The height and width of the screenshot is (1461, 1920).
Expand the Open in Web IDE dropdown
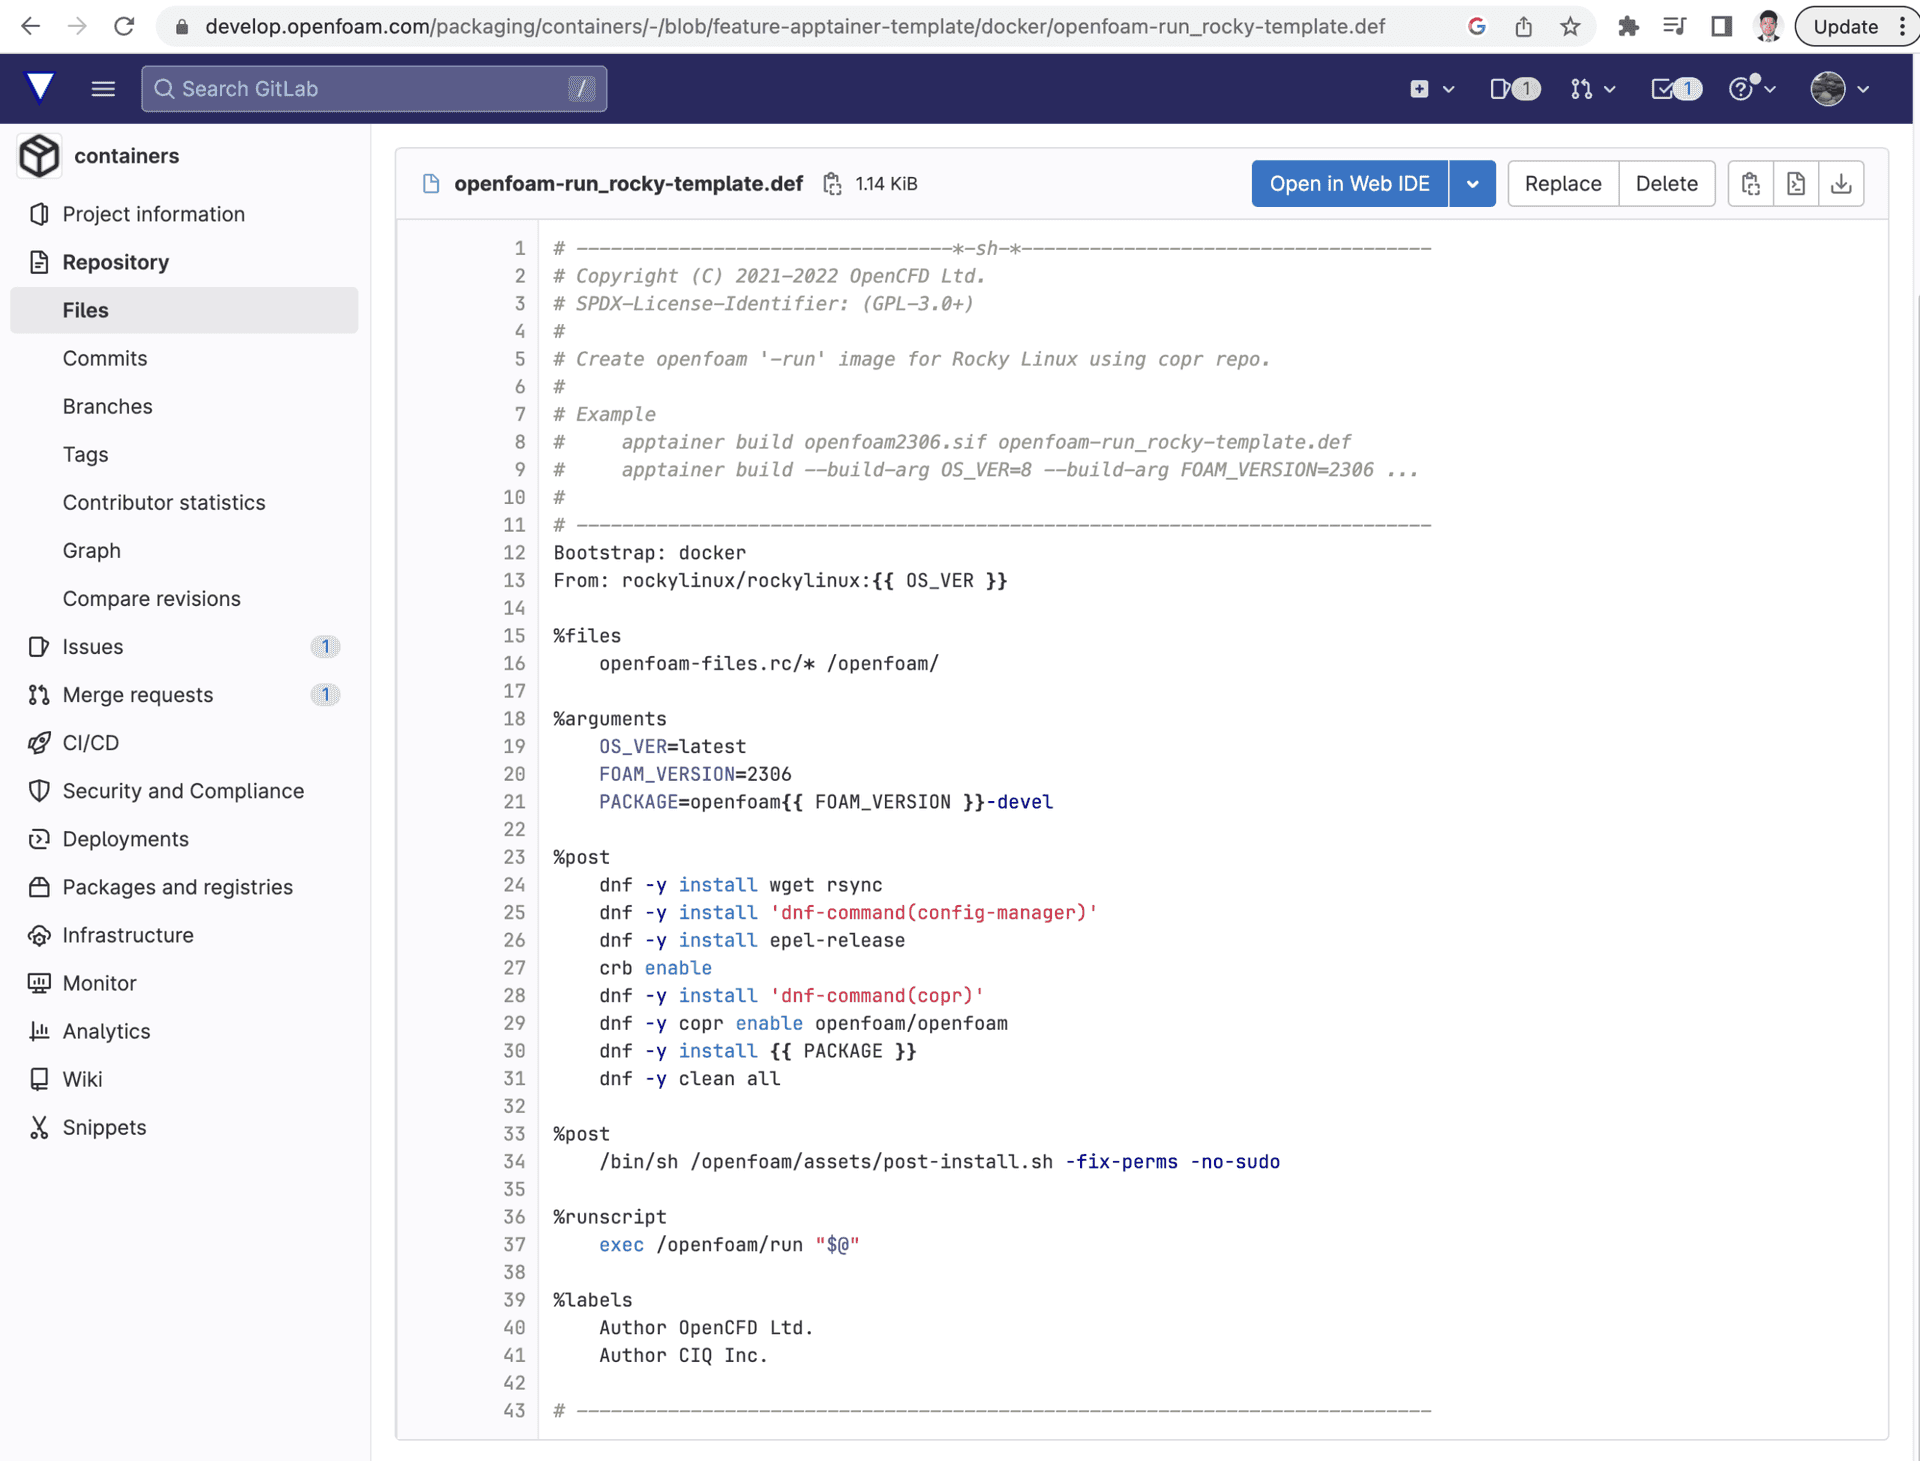[x=1471, y=183]
